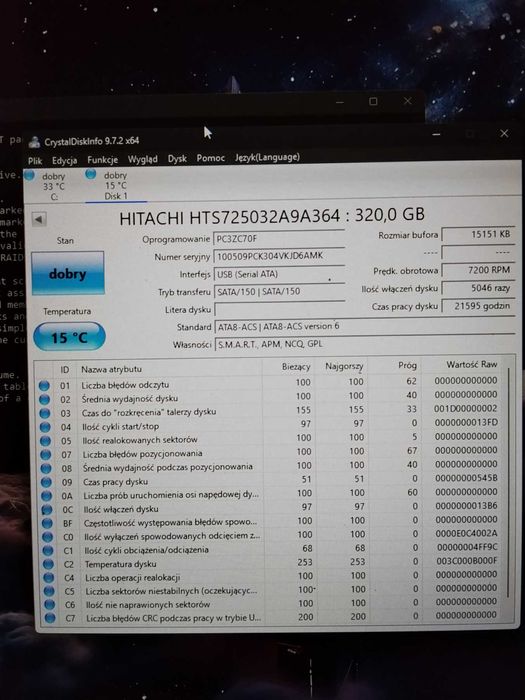The height and width of the screenshot is (700, 525).
Task: Click the attribute list vertical scrollbar
Action: point(508,484)
